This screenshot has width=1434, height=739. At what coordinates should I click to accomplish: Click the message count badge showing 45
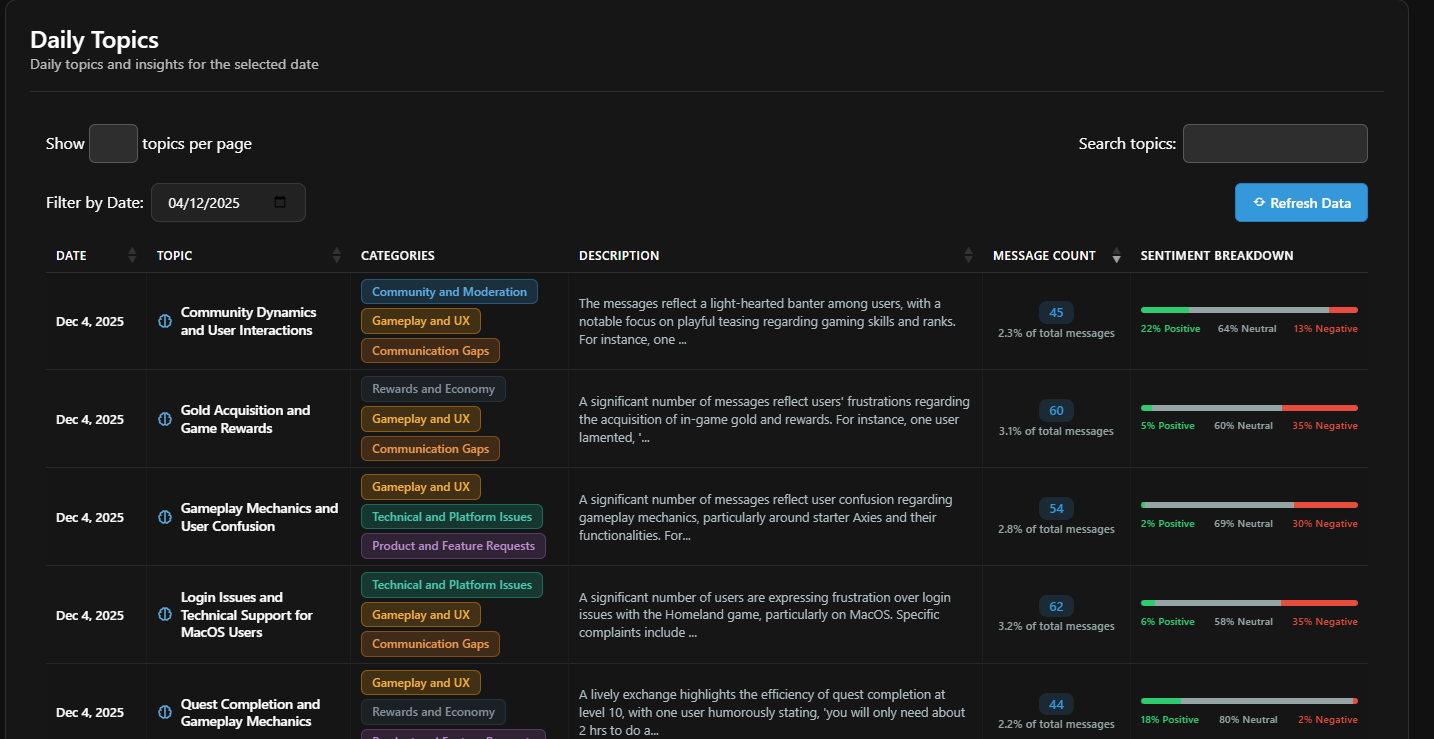(1056, 312)
